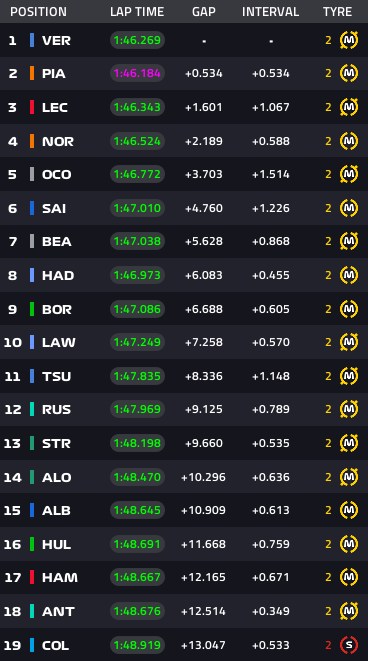Select the medium tyre icon in HAM's row
This screenshot has width=368, height=661.
click(349, 577)
